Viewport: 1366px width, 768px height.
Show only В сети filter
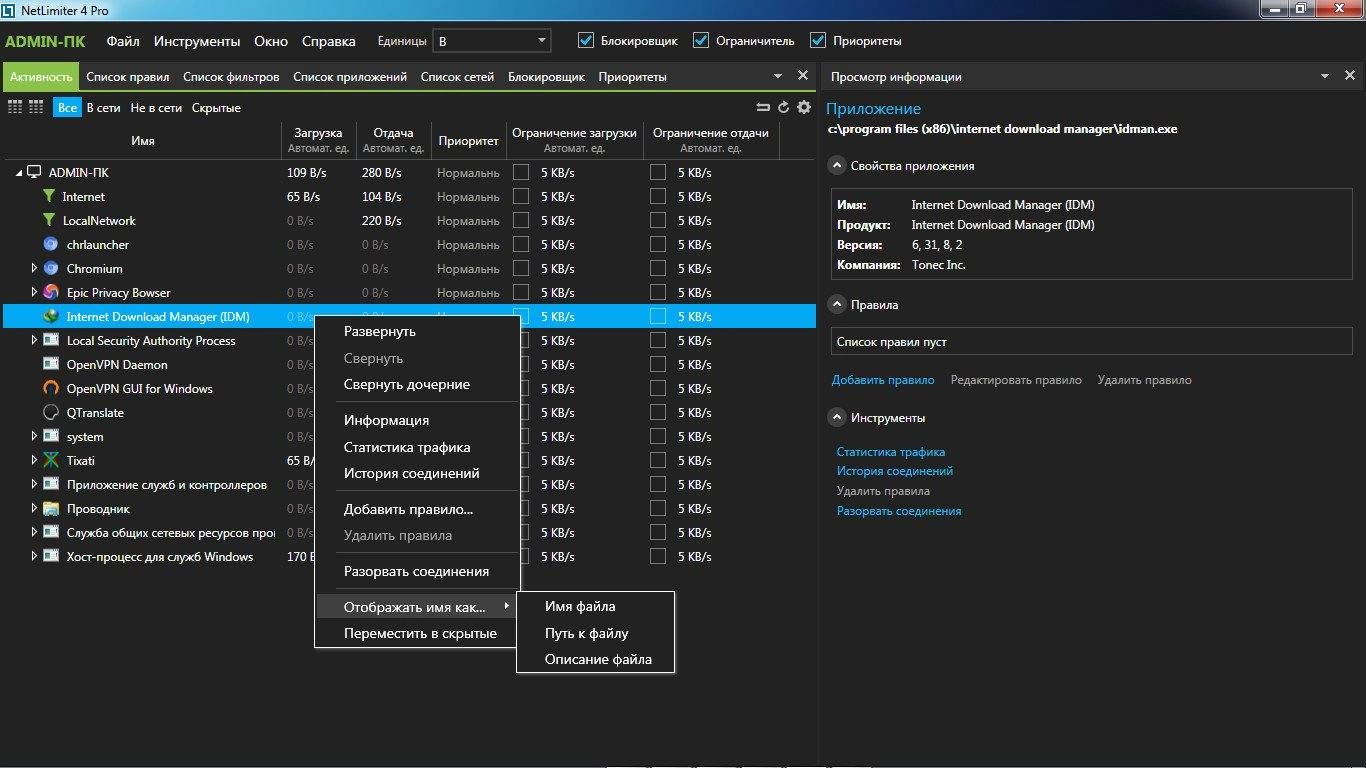pyautogui.click(x=103, y=108)
